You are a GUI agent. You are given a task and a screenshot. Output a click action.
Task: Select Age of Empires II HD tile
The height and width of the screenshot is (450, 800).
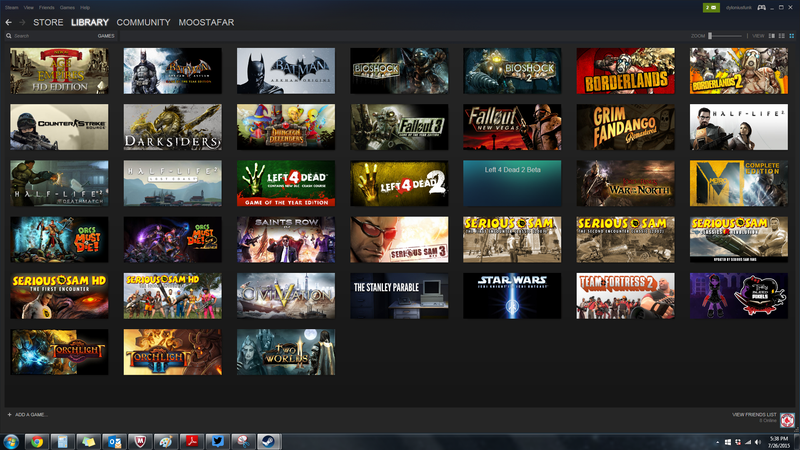59,71
